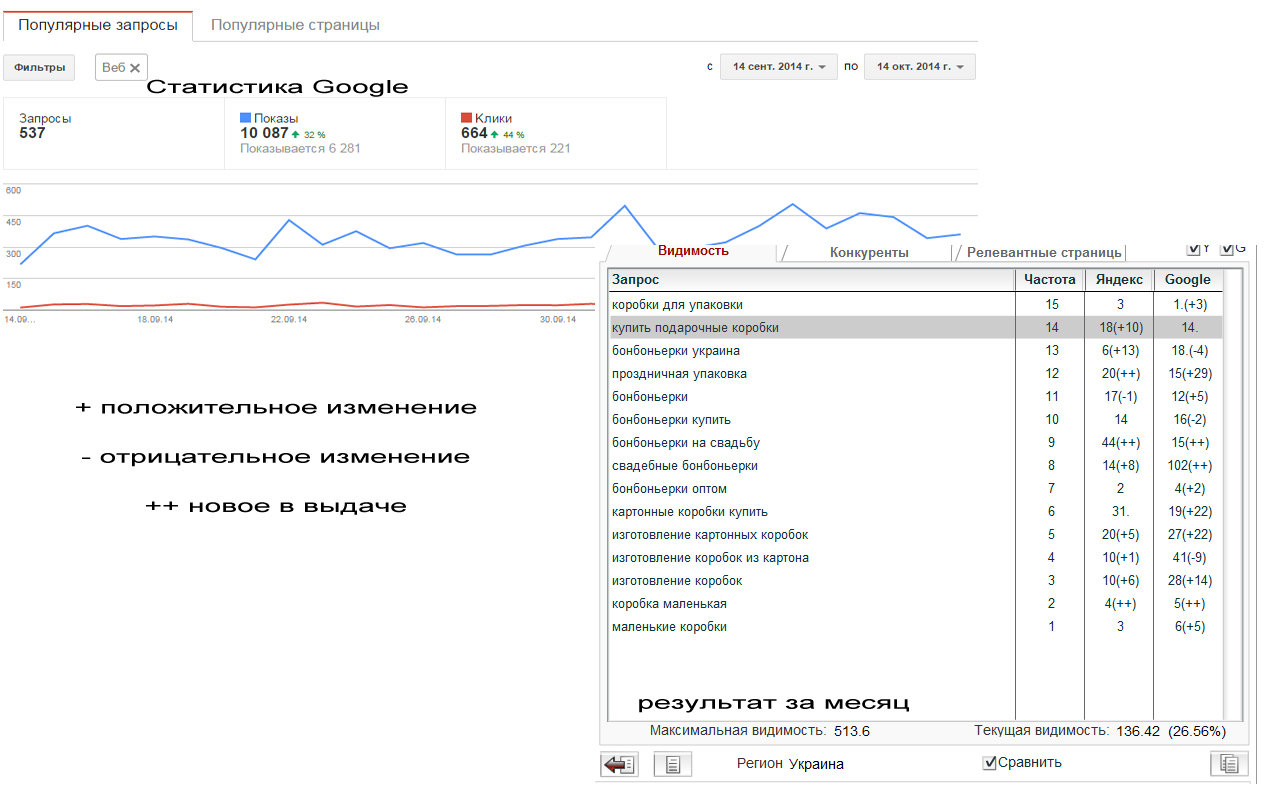This screenshot has height=800, width=1280.
Task: Click Яндекс value 31. cell
Action: click(1120, 511)
